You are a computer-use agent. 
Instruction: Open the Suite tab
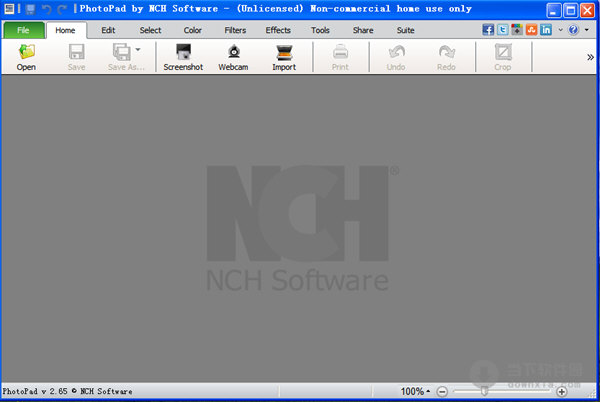click(406, 30)
